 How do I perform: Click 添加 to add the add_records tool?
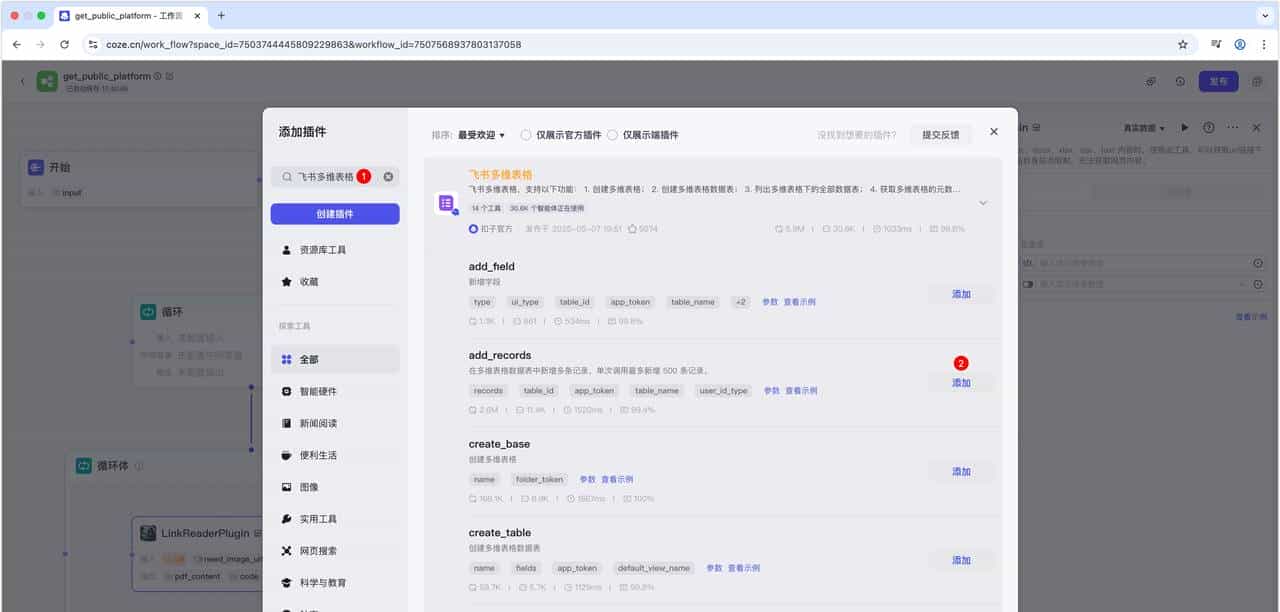[961, 381]
